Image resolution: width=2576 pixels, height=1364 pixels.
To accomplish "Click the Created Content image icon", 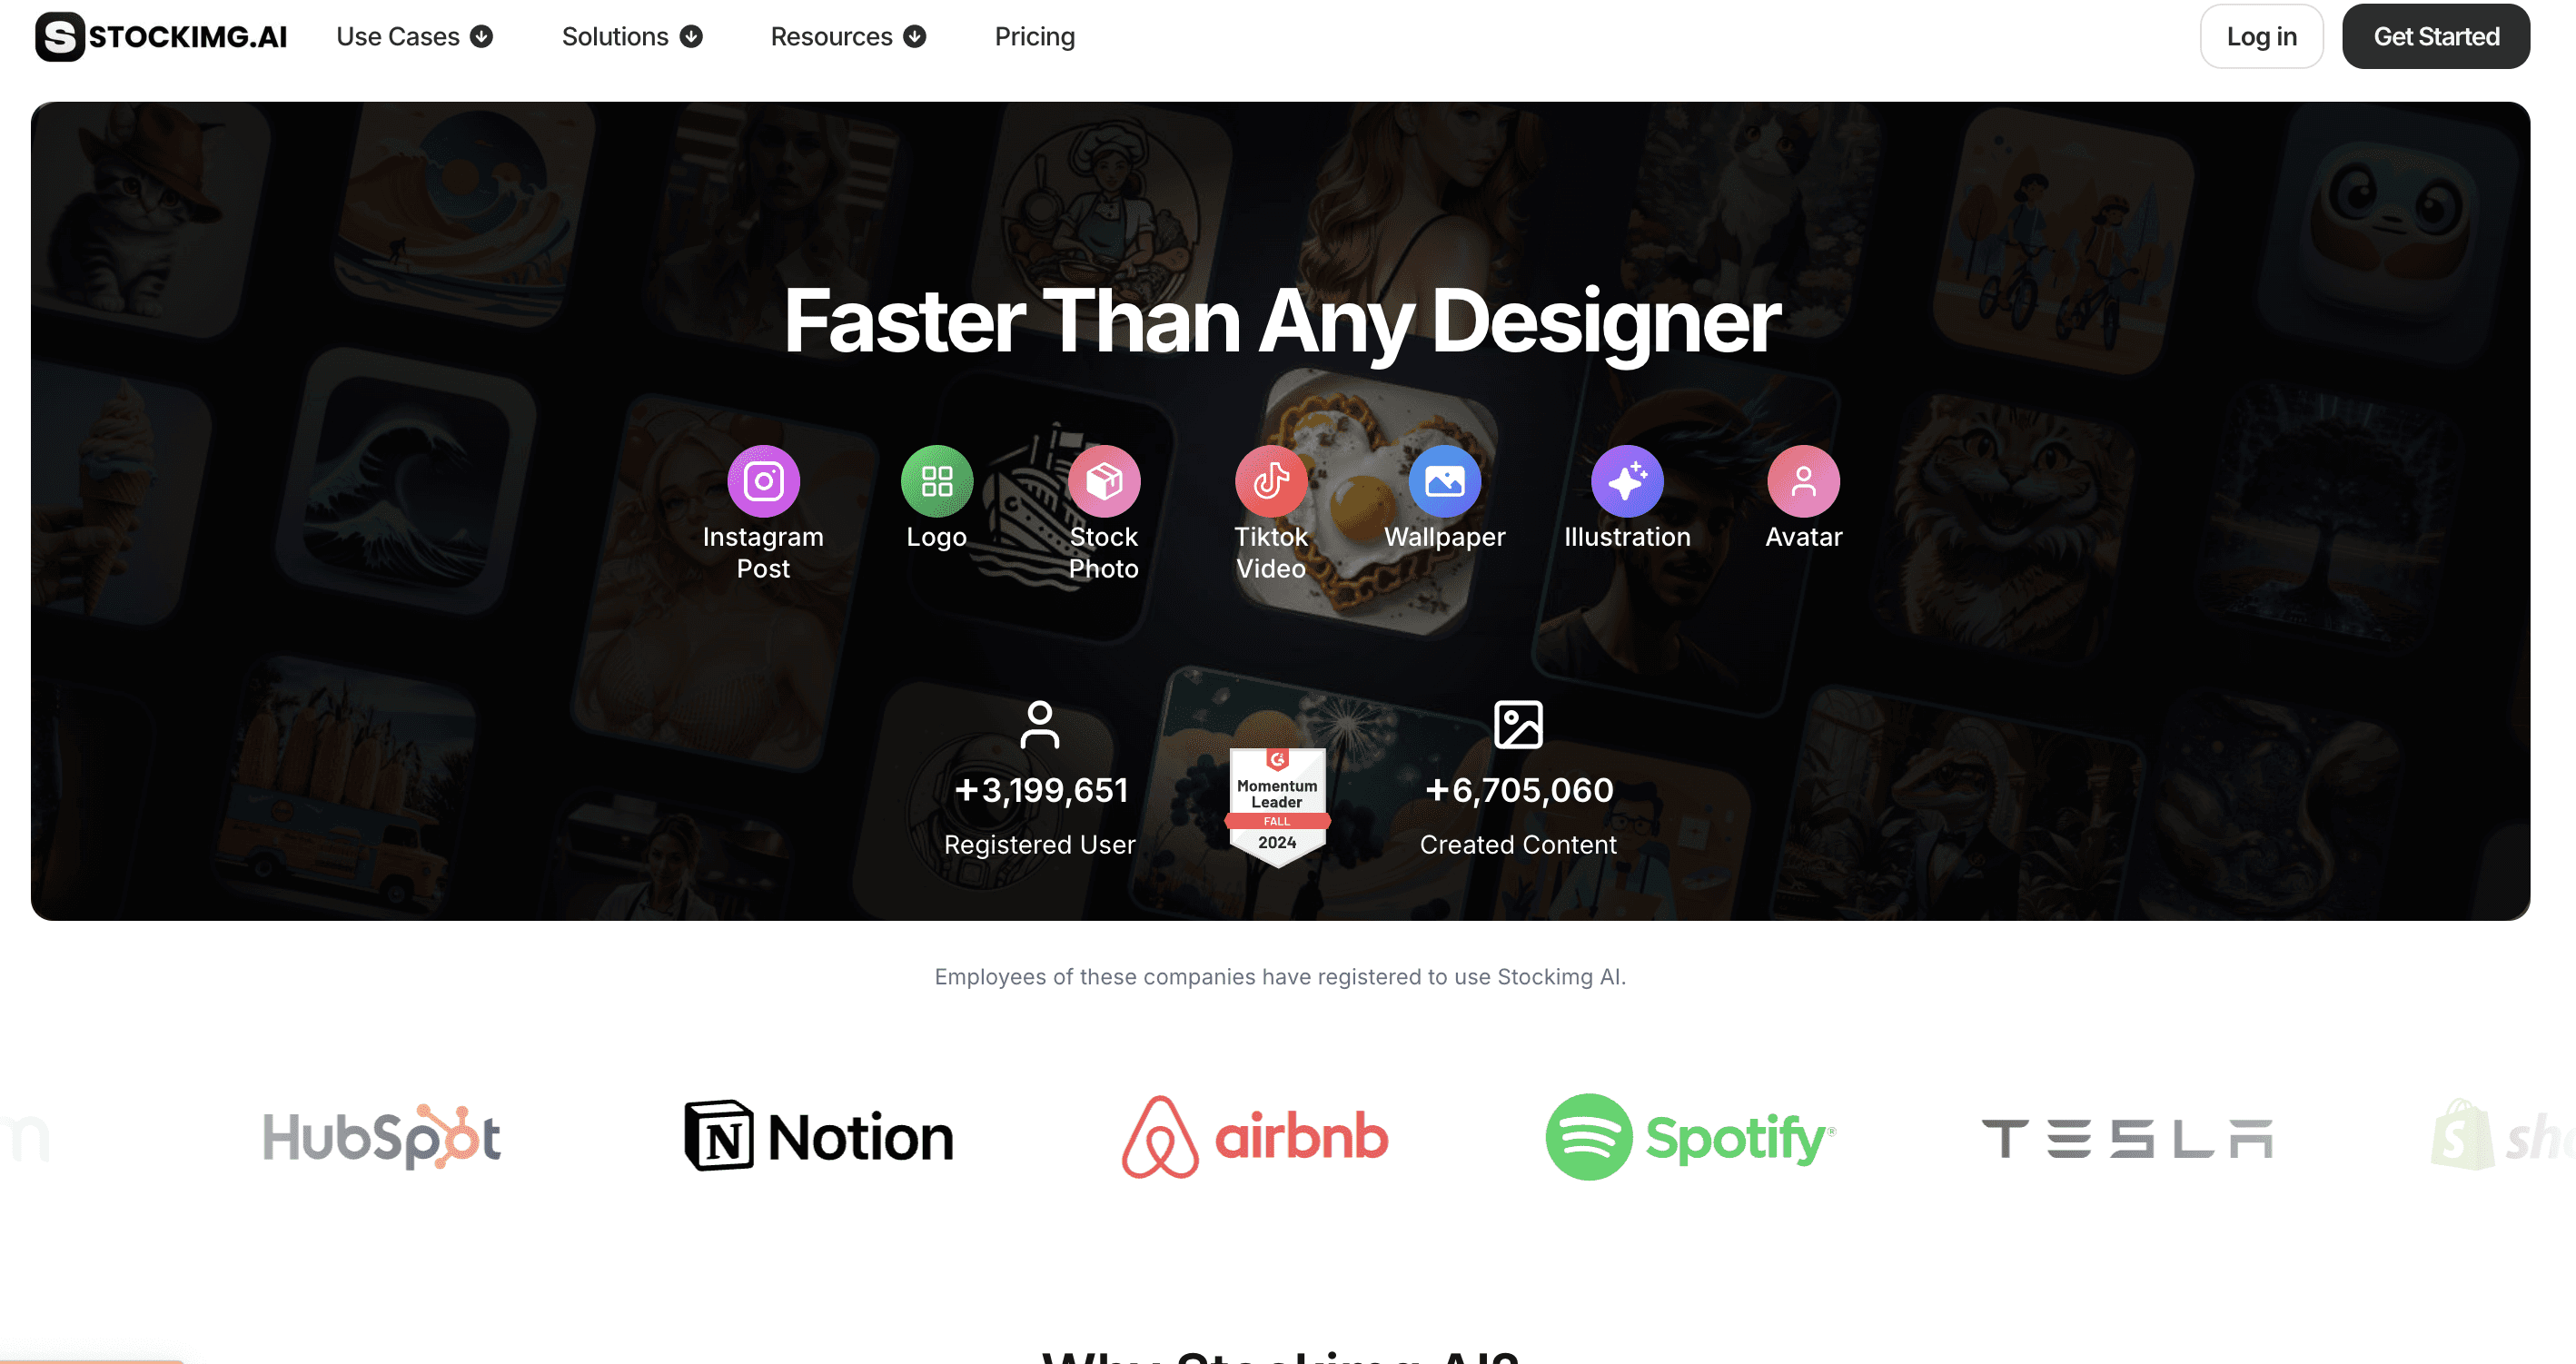I will click(1518, 725).
